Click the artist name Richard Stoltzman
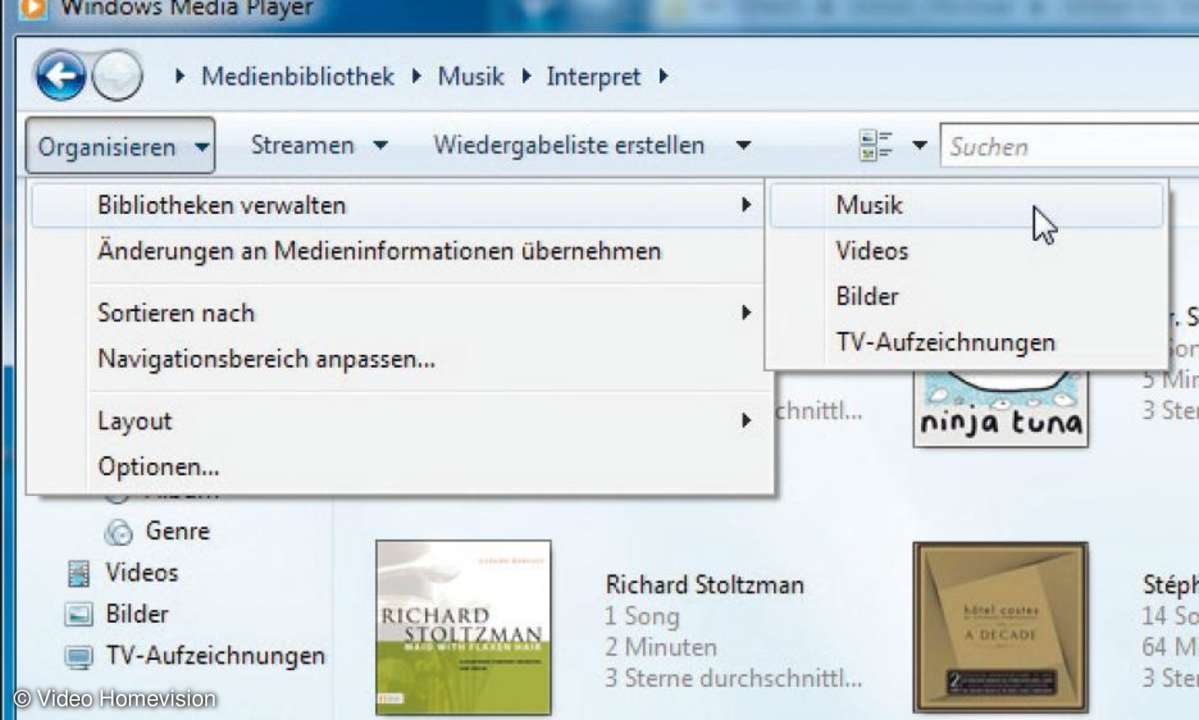Screen dimensions: 1199x720 pyautogui.click(x=704, y=585)
